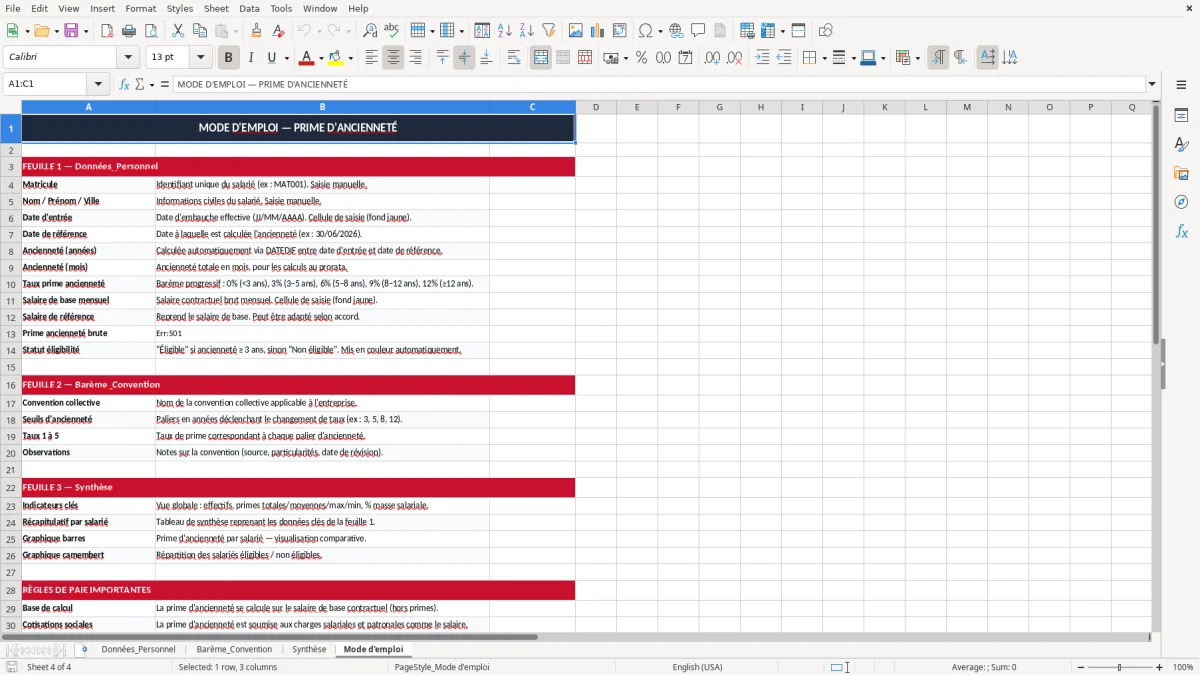Open the Sheet menu
The image size is (1200, 675).
click(216, 8)
